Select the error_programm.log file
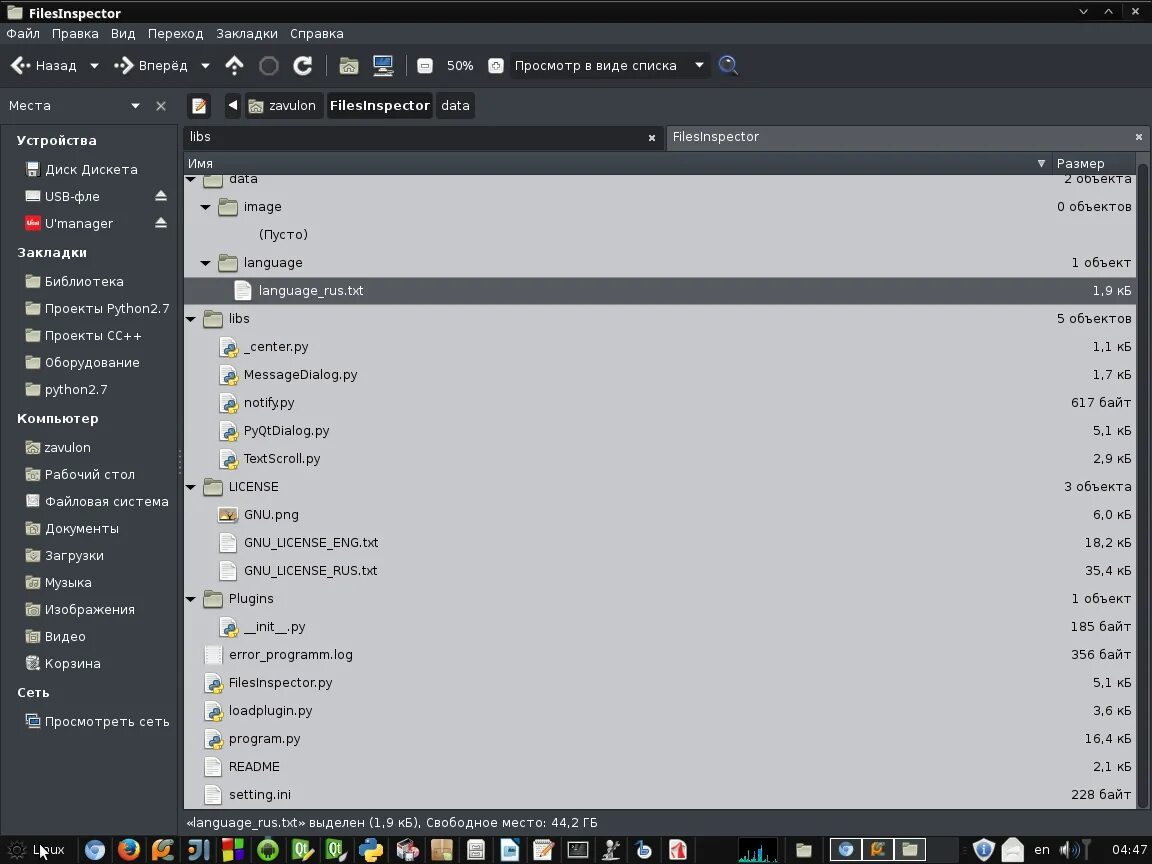The width and height of the screenshot is (1152, 864). click(660, 655)
